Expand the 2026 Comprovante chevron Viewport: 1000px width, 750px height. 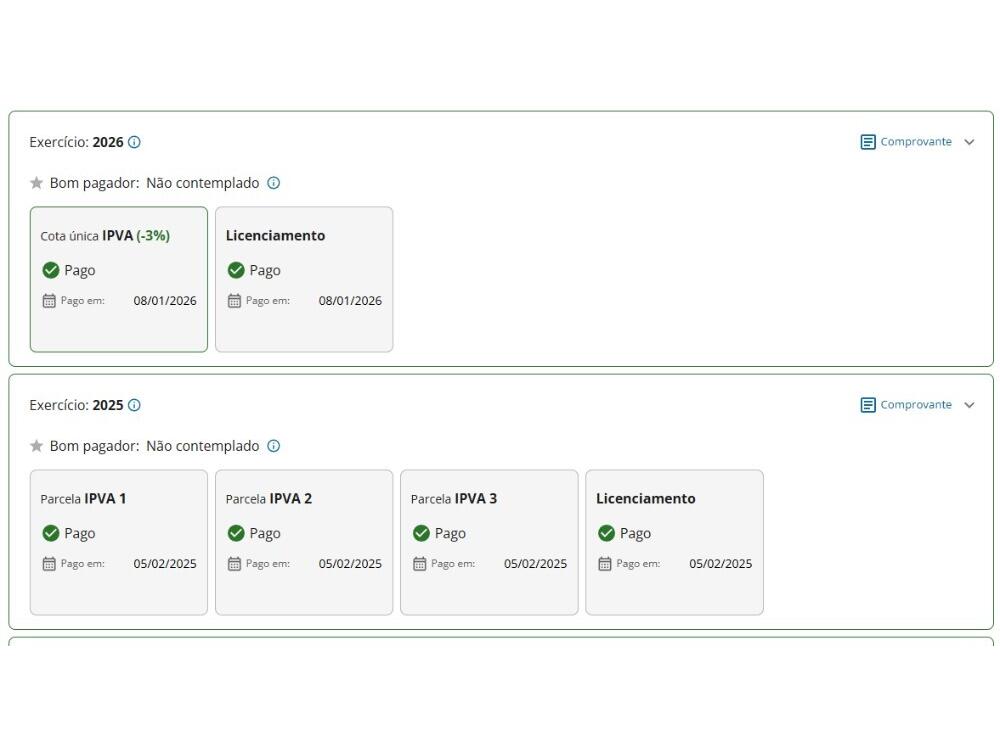969,142
